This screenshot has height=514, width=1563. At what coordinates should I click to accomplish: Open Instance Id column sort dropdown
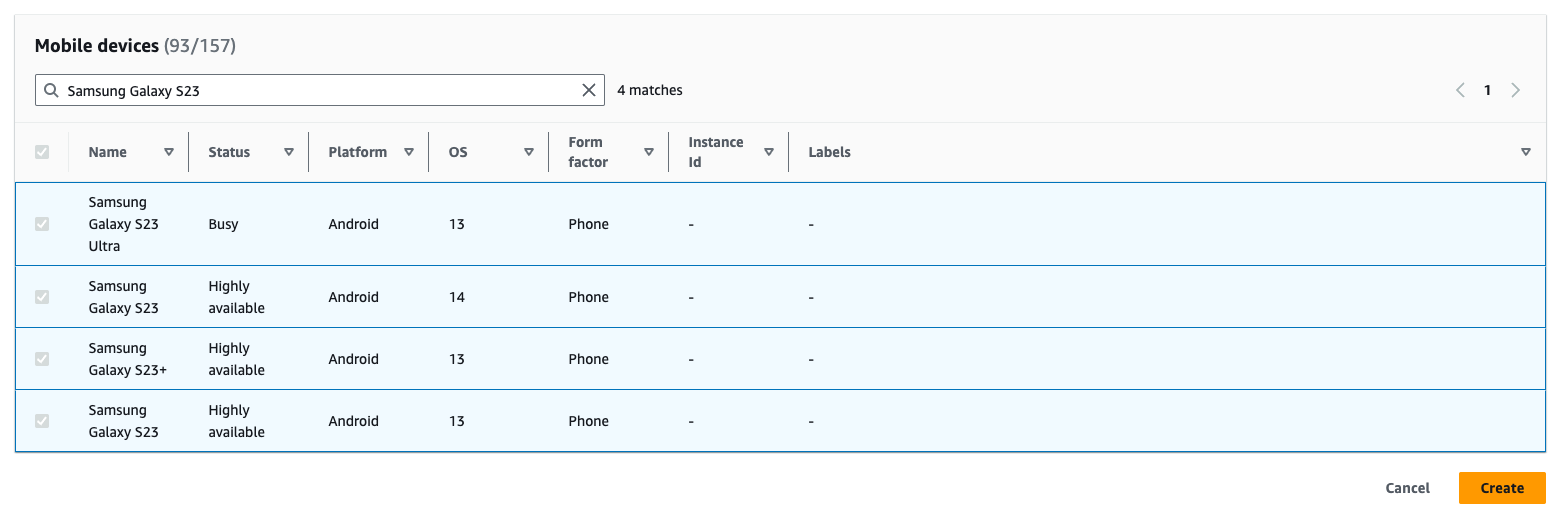pos(769,152)
